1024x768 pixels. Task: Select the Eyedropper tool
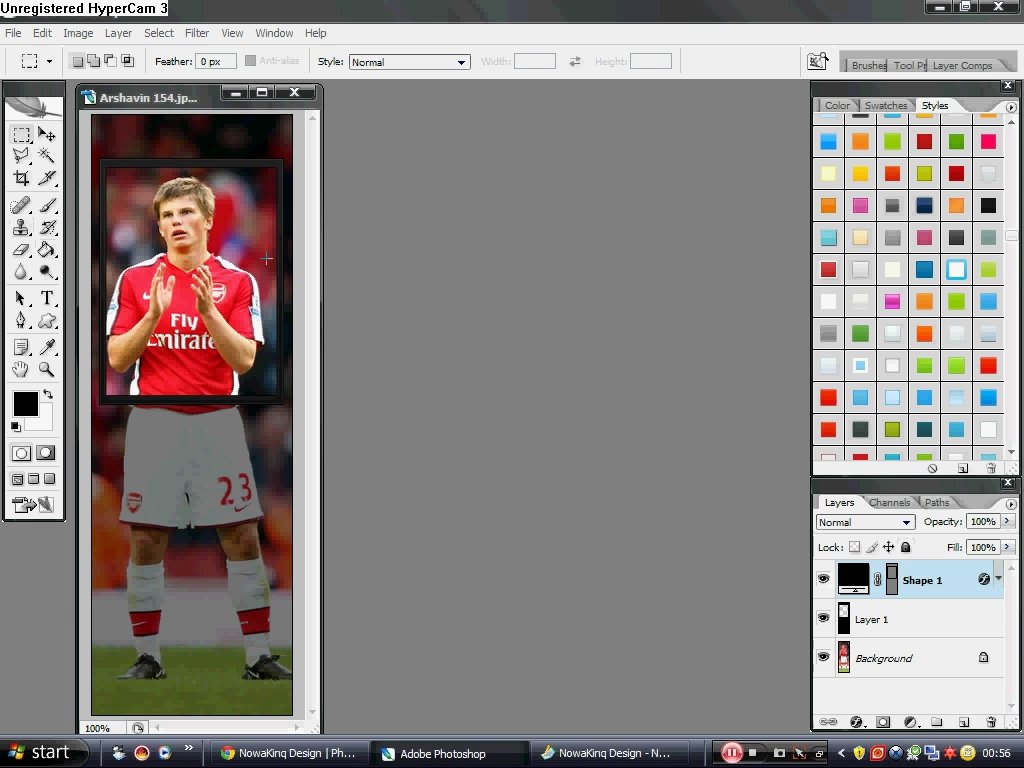46,347
